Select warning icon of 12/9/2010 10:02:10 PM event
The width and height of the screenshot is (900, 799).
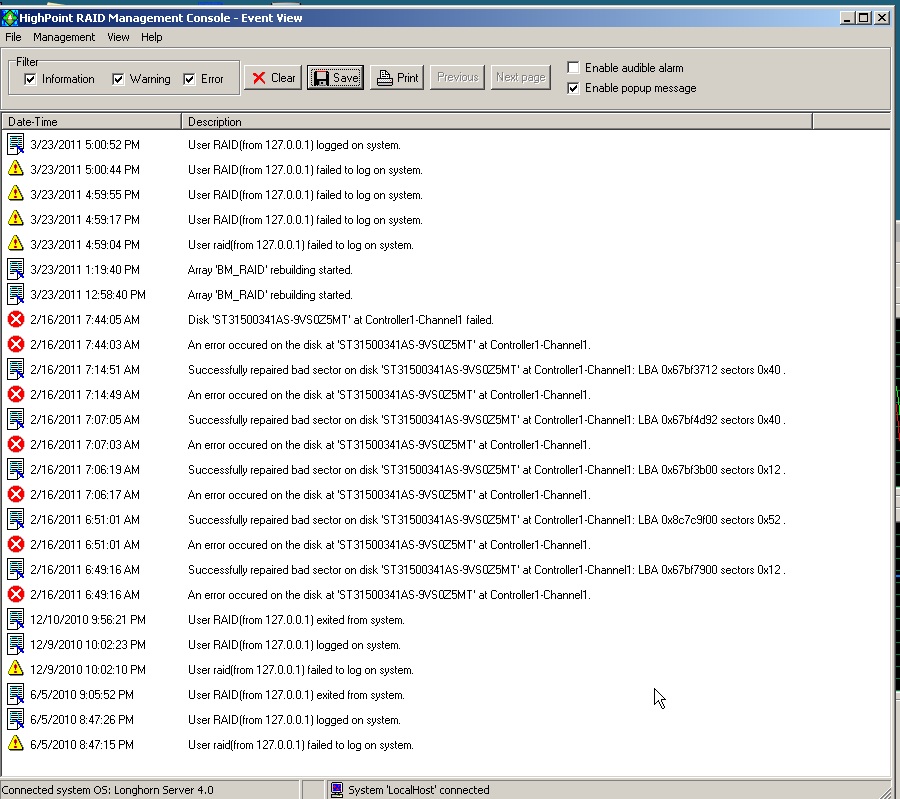[x=15, y=669]
